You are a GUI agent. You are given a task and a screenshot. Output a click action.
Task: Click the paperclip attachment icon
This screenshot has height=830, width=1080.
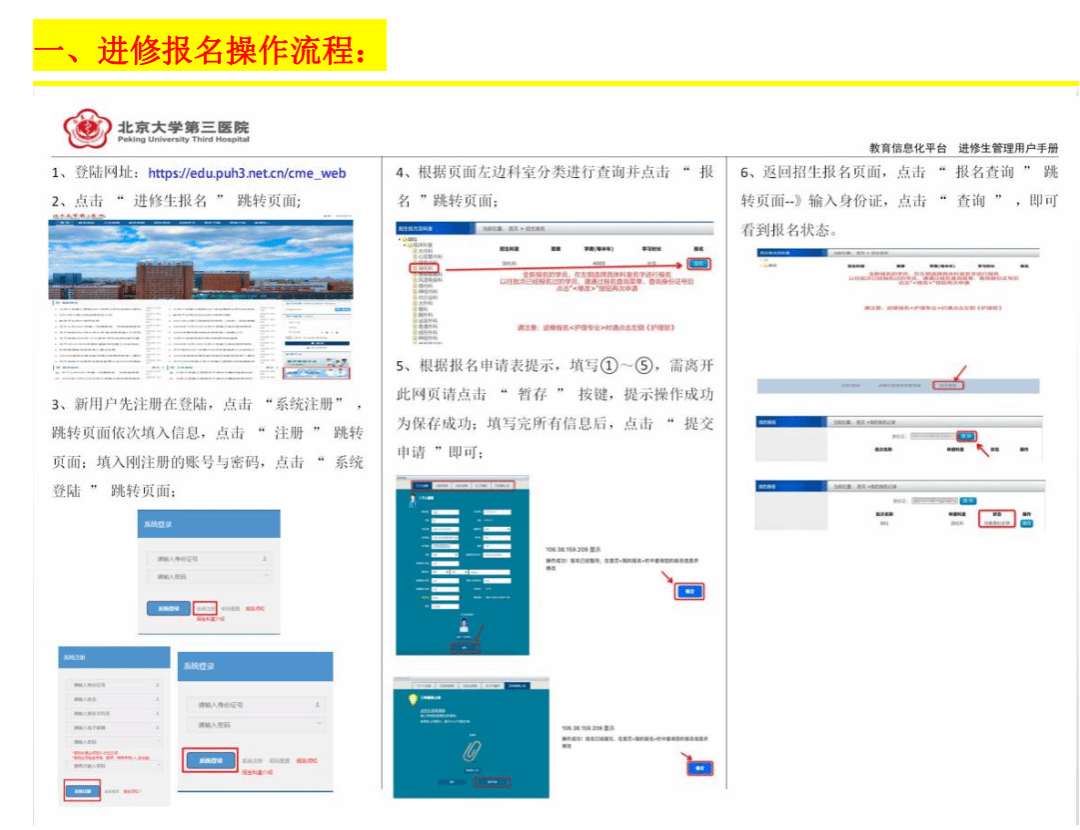(470, 753)
